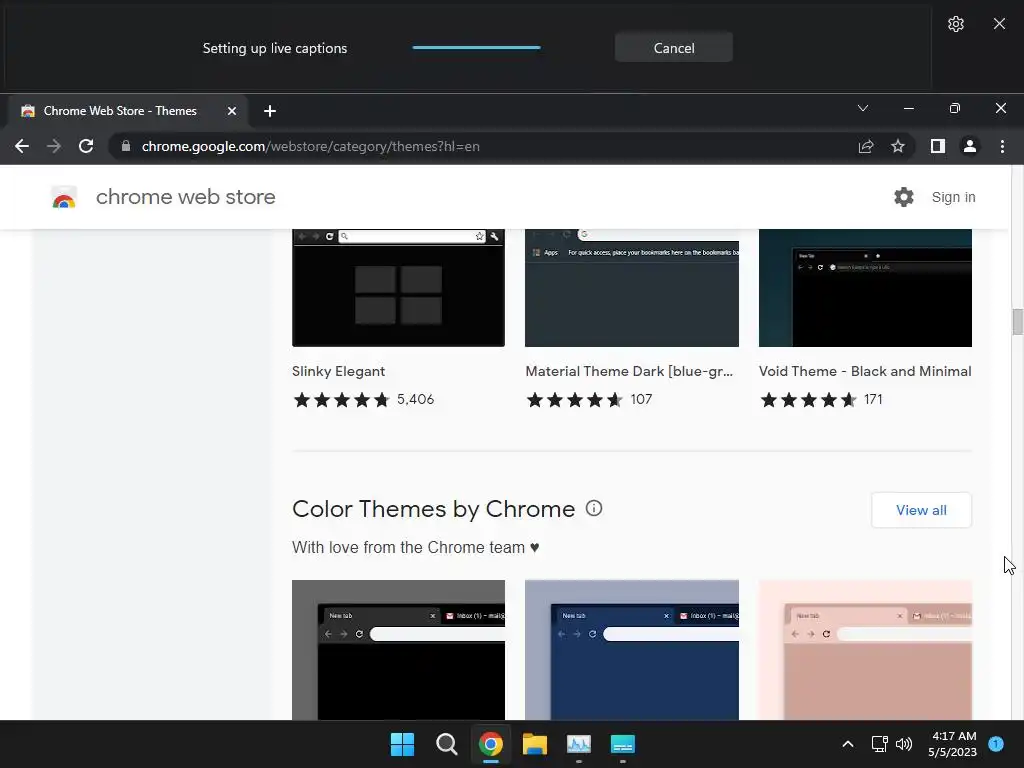The image size is (1024, 768).
Task: View all Color Themes by Chrome
Action: pyautogui.click(x=921, y=510)
